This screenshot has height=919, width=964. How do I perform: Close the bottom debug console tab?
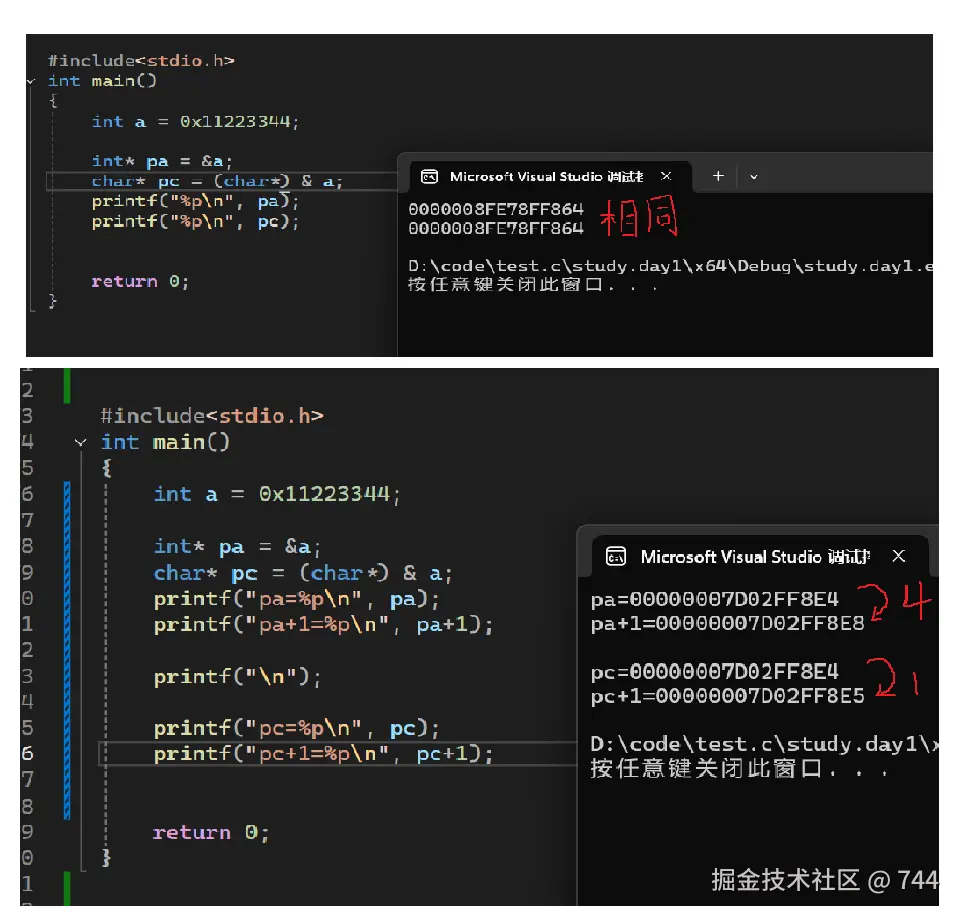(899, 558)
